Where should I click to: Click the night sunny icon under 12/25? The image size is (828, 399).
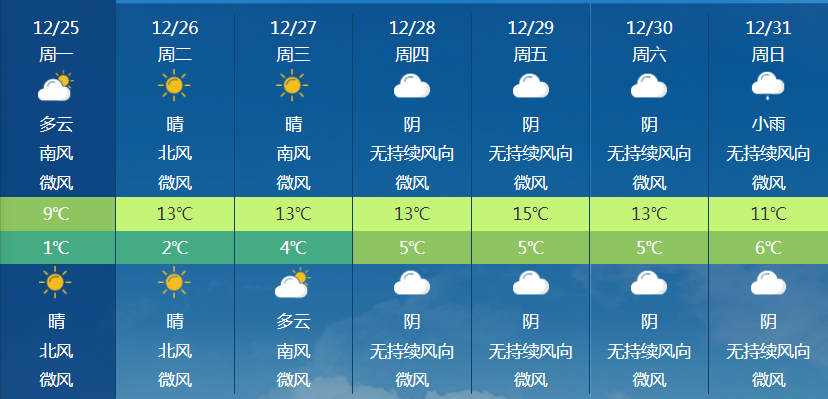tap(55, 282)
